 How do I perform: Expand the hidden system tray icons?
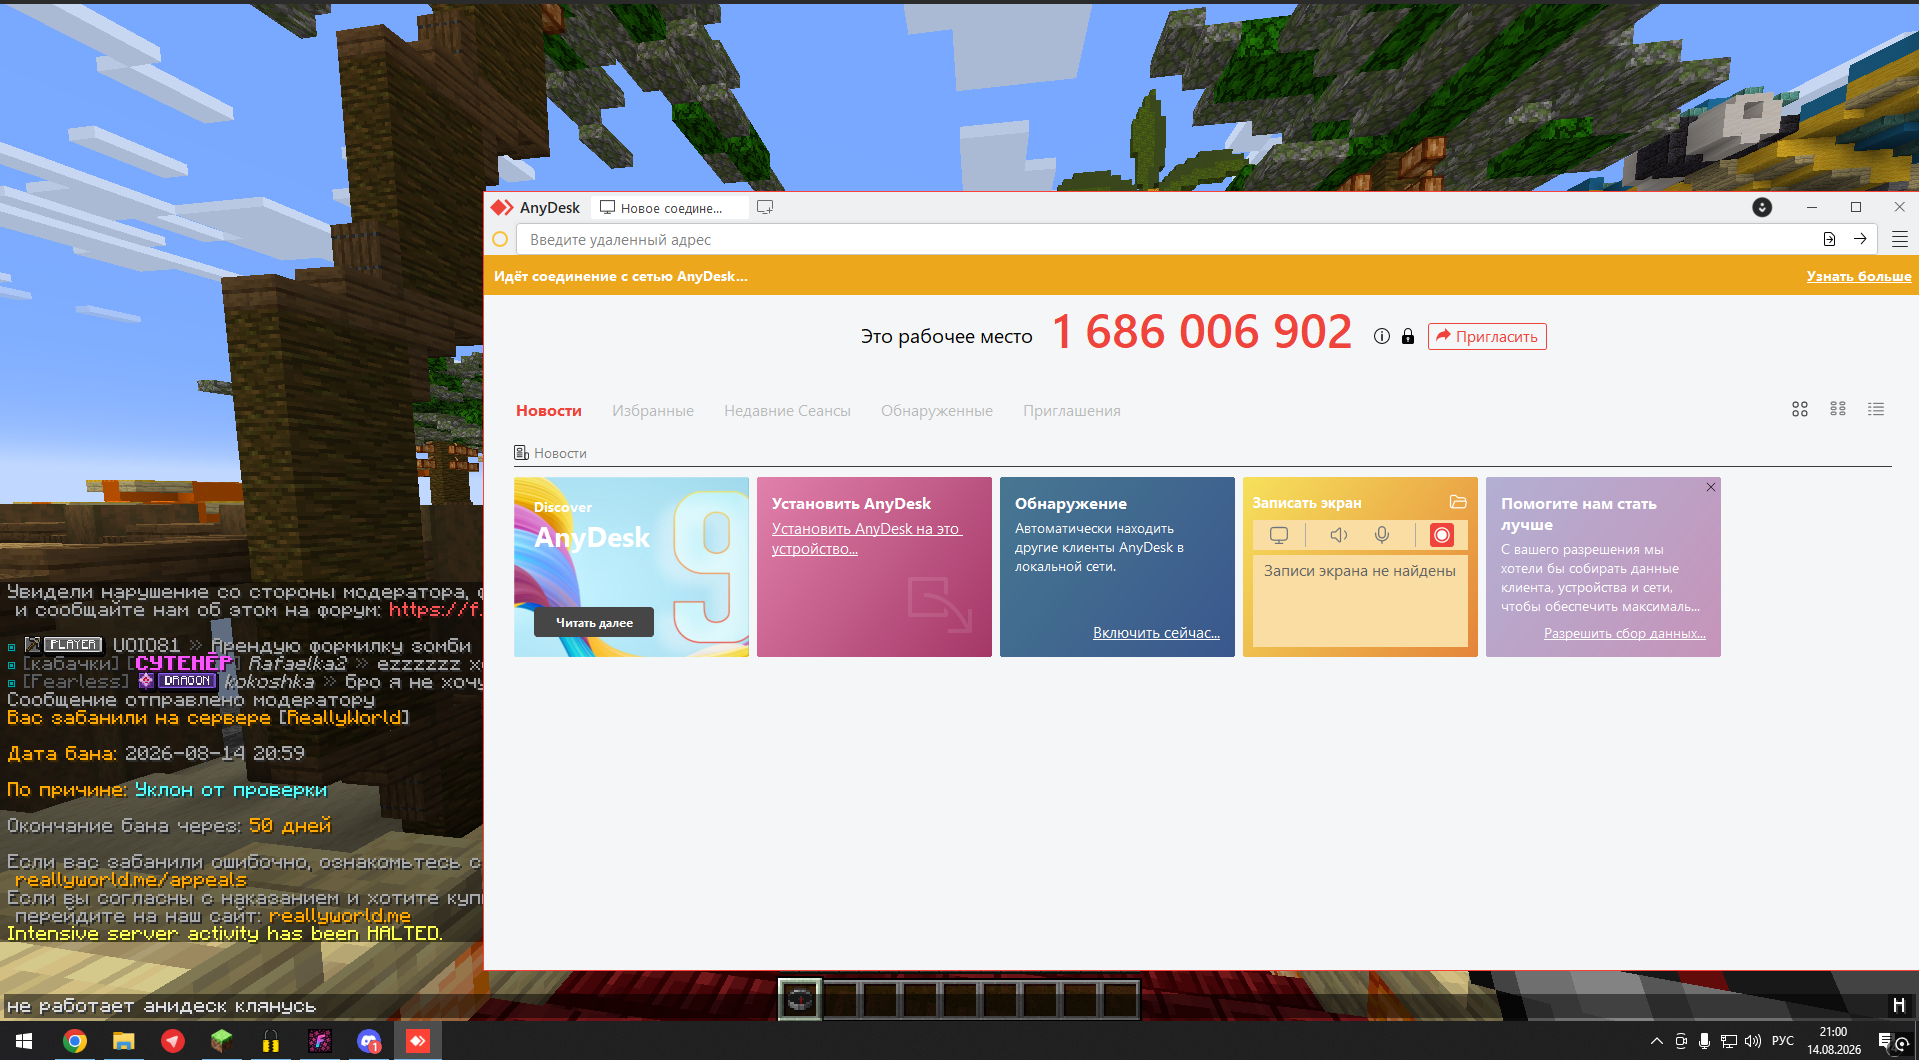[1657, 1041]
